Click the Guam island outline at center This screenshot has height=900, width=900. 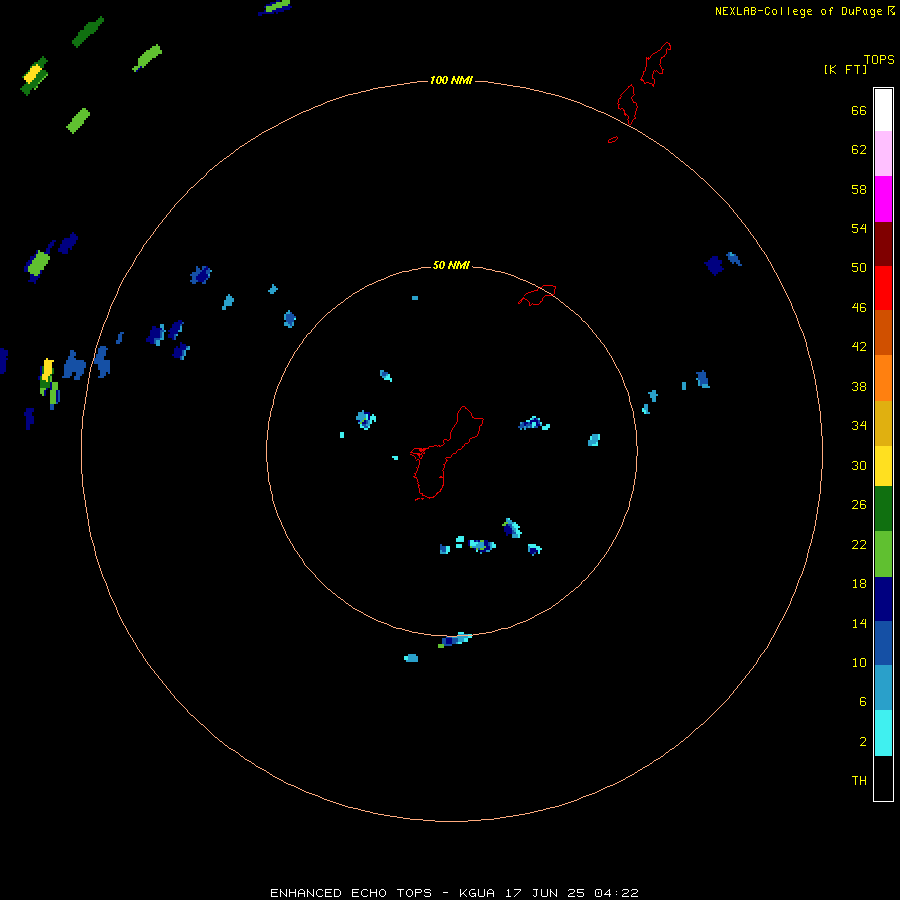coord(446,453)
